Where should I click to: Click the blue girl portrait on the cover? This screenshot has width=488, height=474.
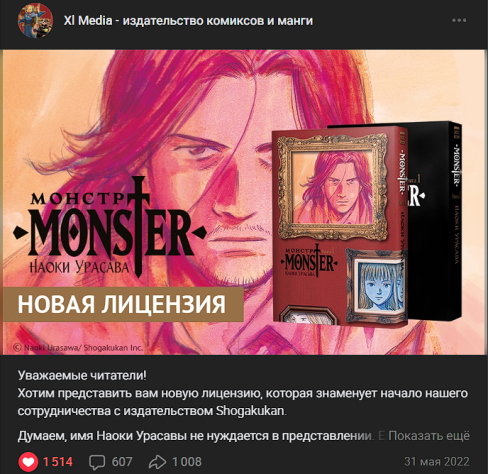tap(377, 285)
